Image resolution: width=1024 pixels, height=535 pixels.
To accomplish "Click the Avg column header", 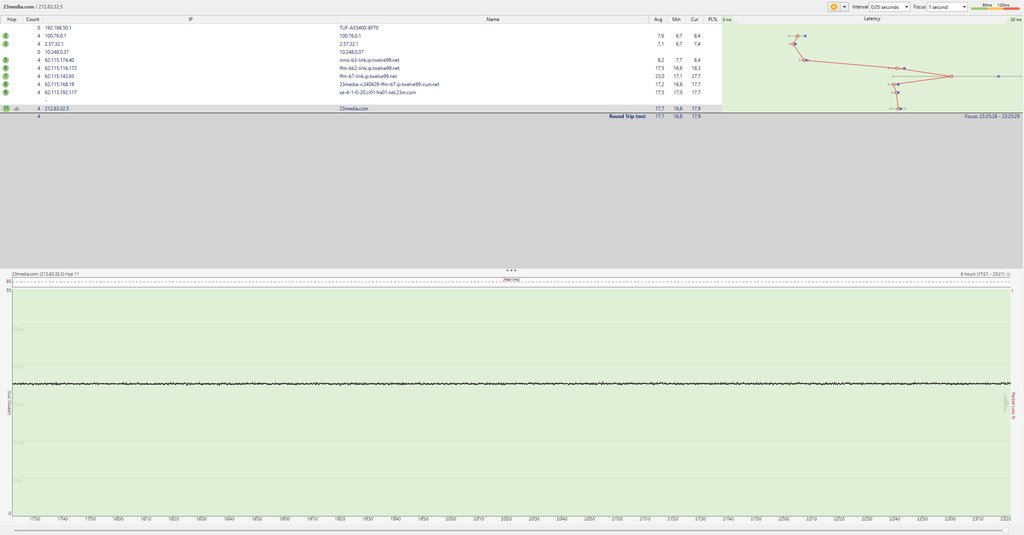I will (x=658, y=20).
